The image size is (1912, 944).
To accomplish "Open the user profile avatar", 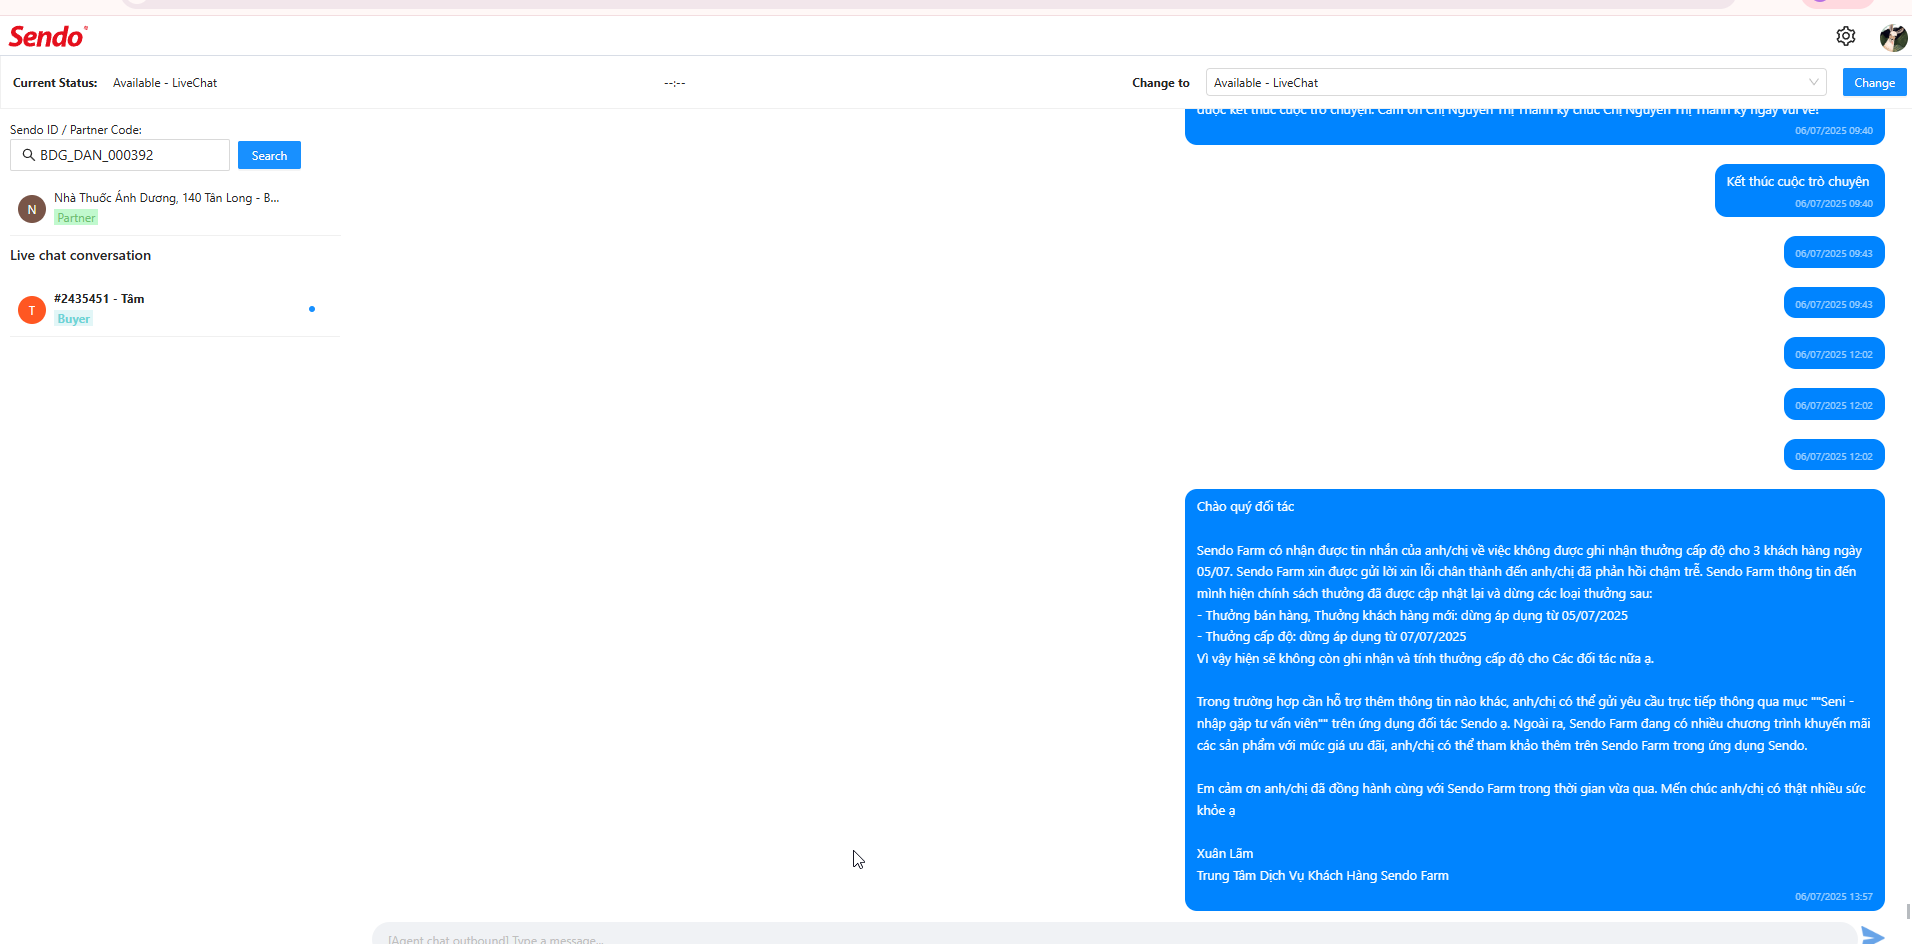I will coord(1892,37).
